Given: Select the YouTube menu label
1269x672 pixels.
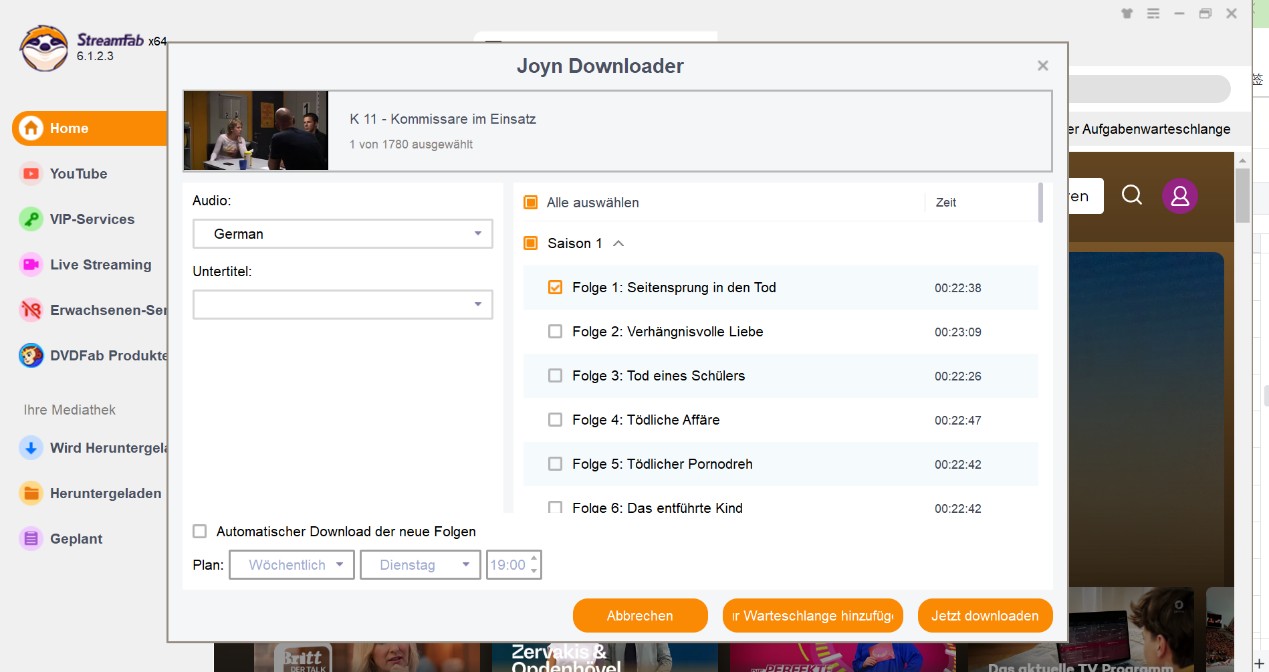Looking at the screenshot, I should tap(79, 174).
